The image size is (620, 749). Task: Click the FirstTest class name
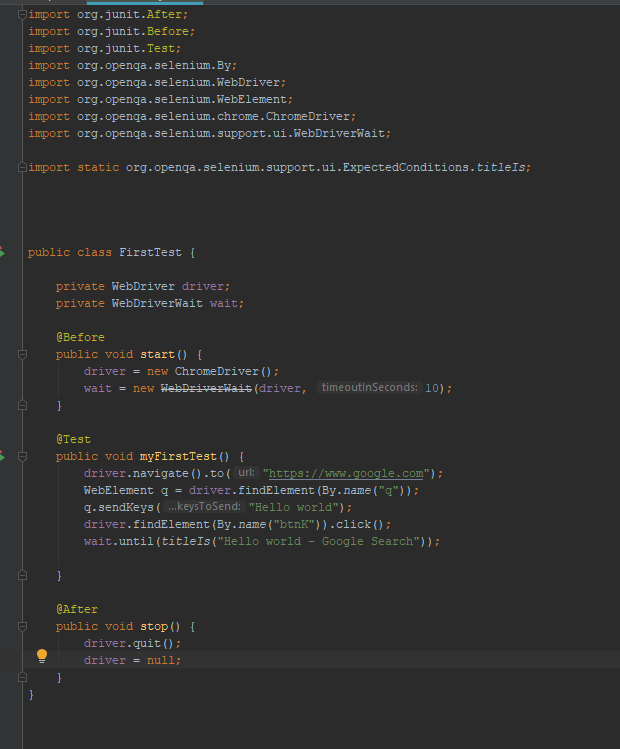(150, 252)
